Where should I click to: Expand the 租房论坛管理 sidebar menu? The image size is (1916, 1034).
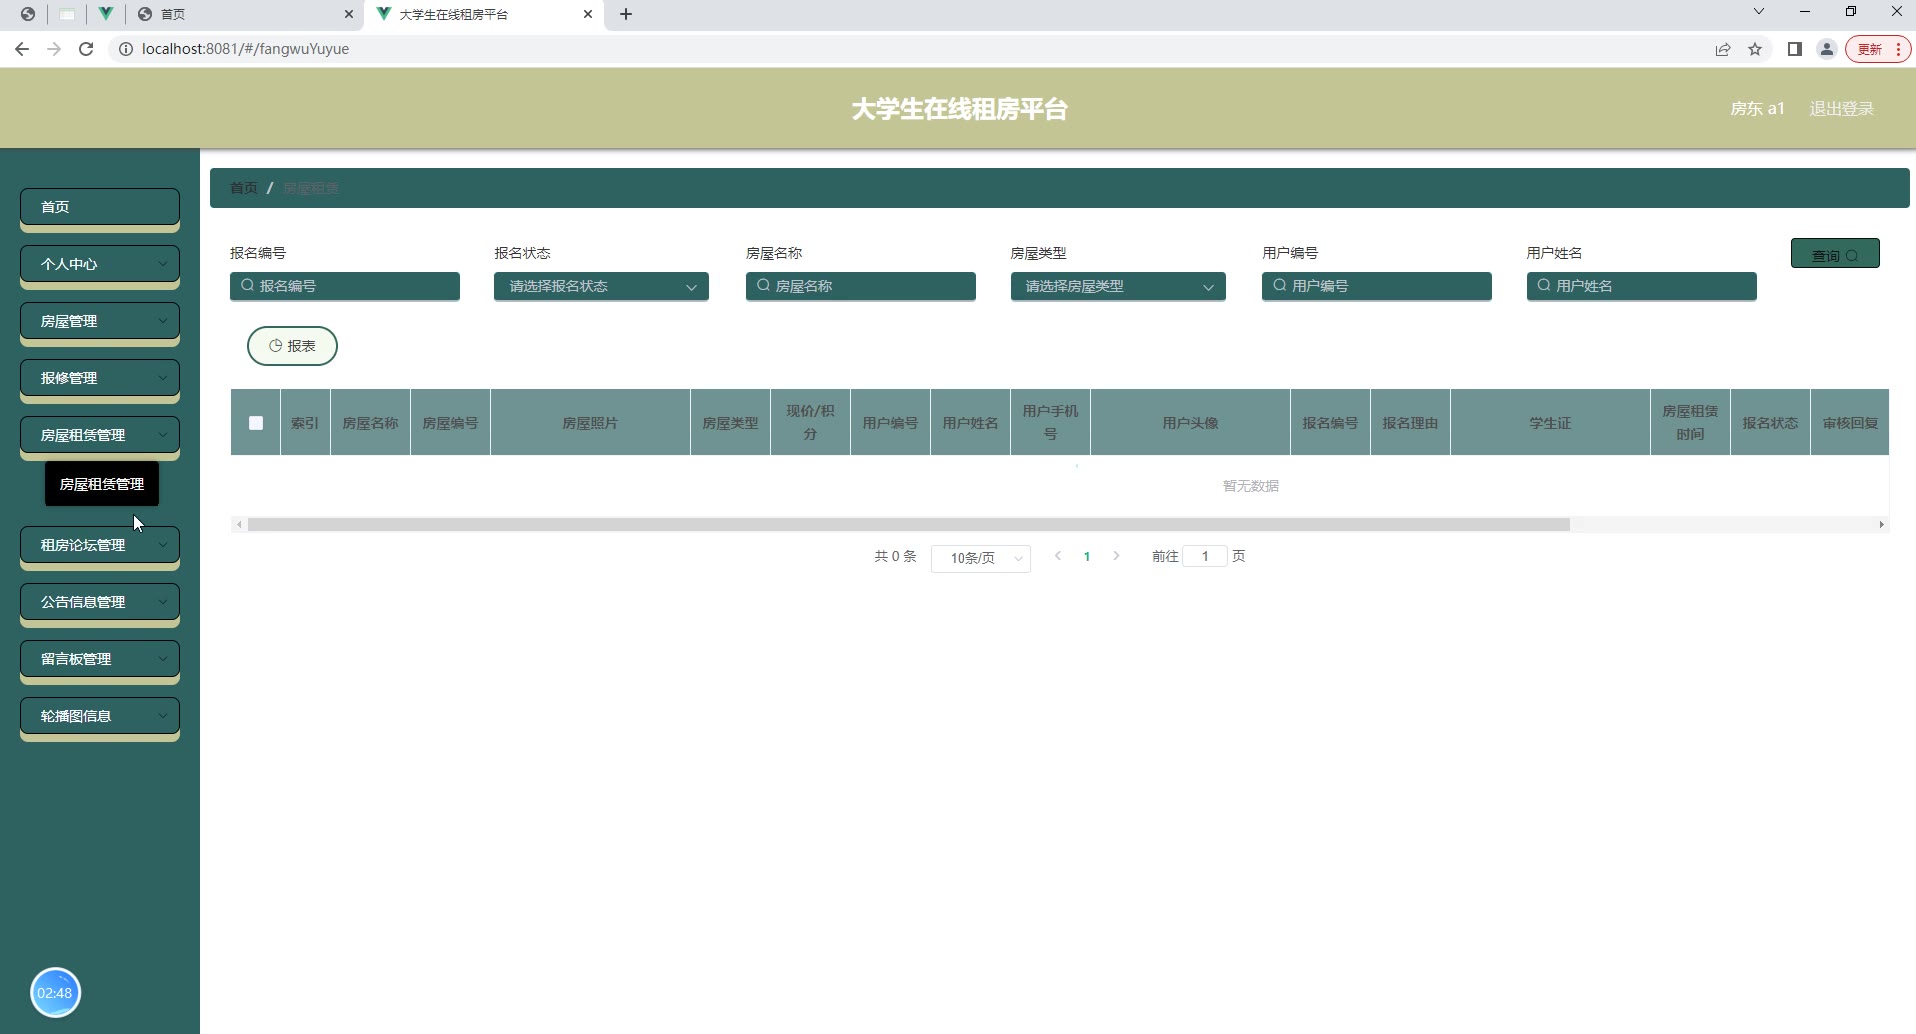(x=100, y=545)
